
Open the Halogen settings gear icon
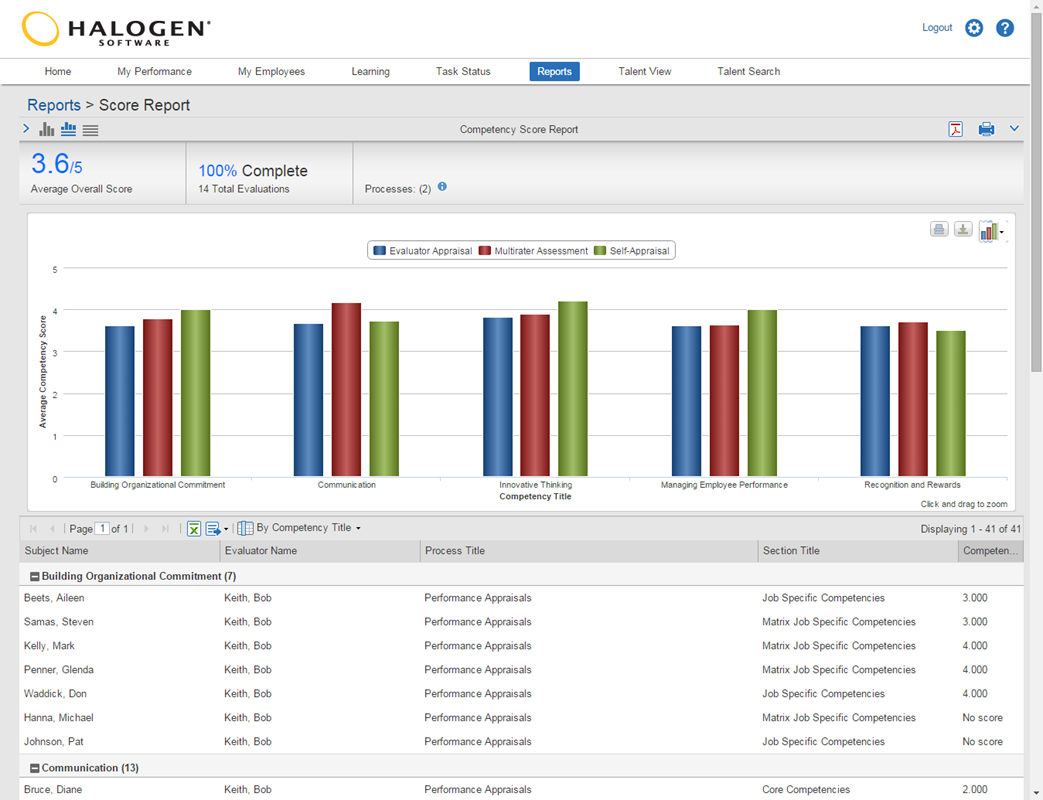point(973,28)
